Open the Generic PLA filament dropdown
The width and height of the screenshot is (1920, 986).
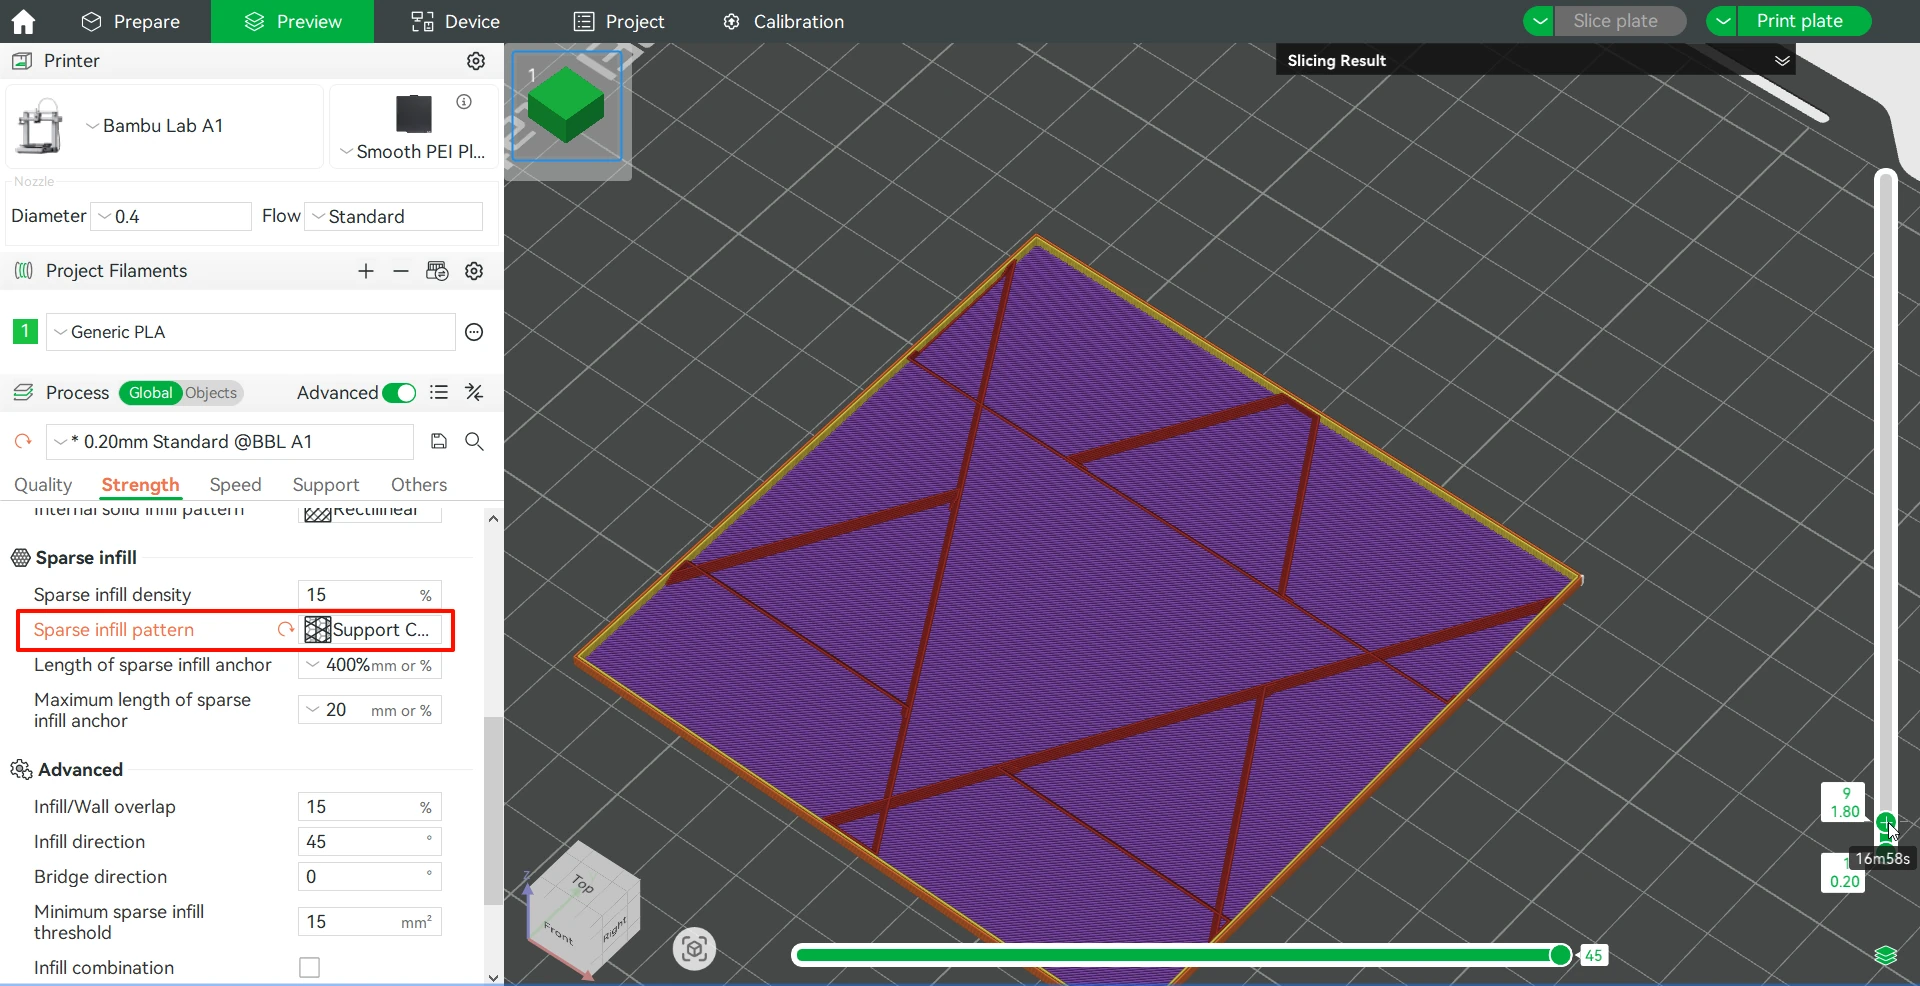point(250,332)
